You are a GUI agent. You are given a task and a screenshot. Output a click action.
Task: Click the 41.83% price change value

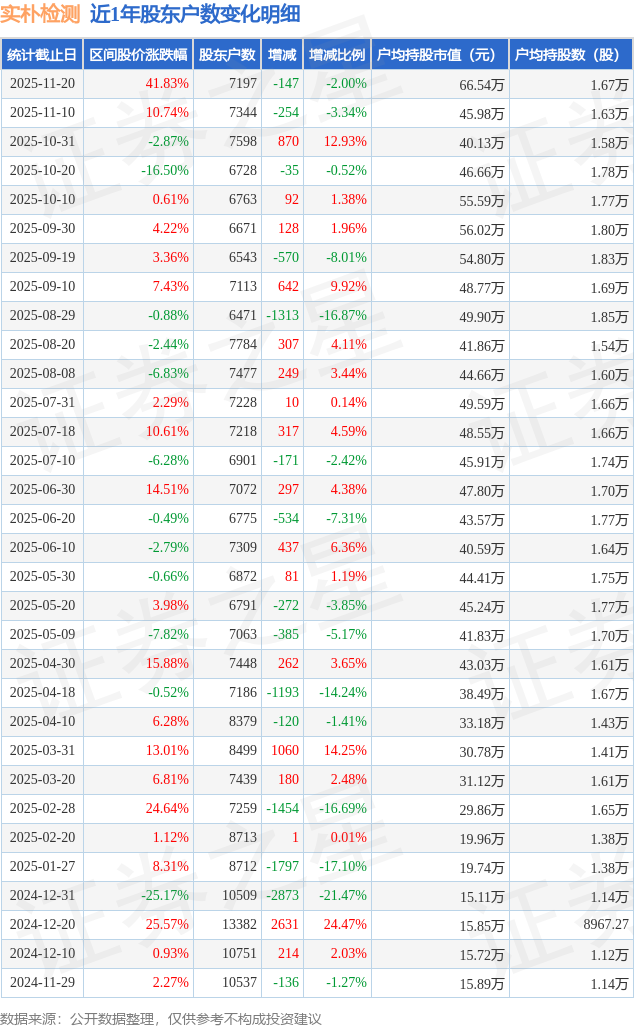click(x=167, y=84)
